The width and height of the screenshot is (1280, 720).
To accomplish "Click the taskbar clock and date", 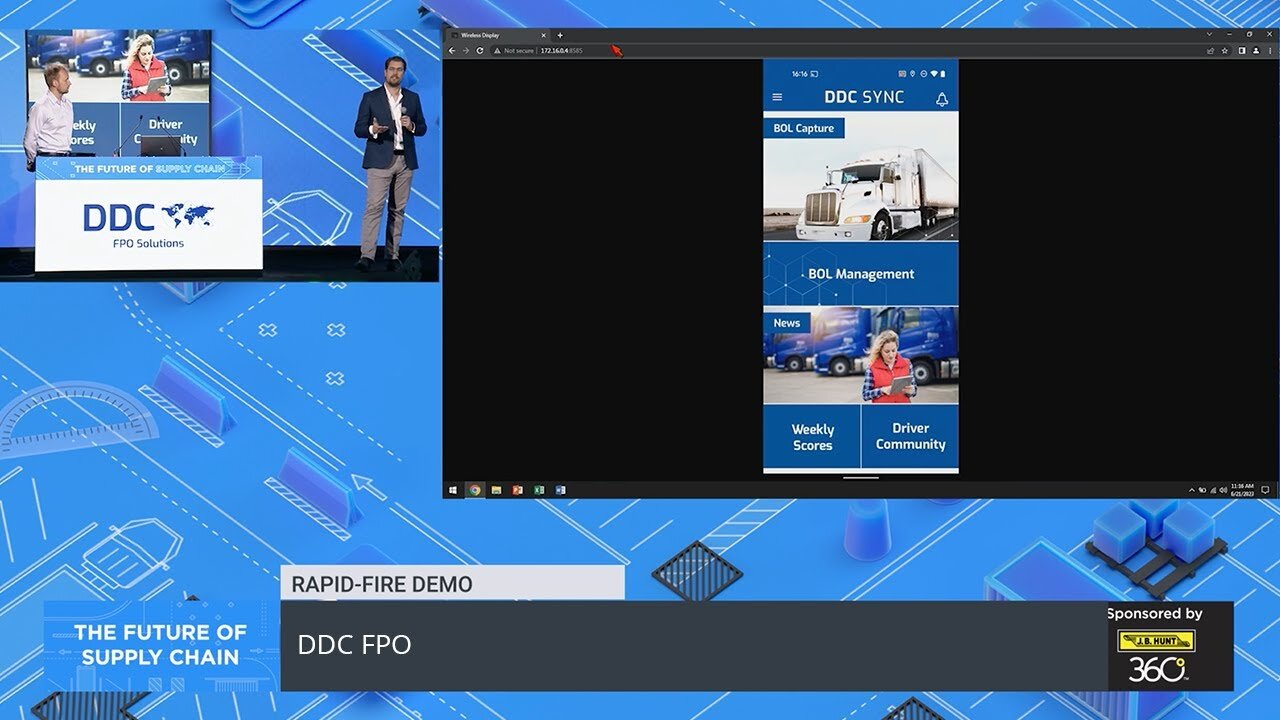I will 1243,490.
